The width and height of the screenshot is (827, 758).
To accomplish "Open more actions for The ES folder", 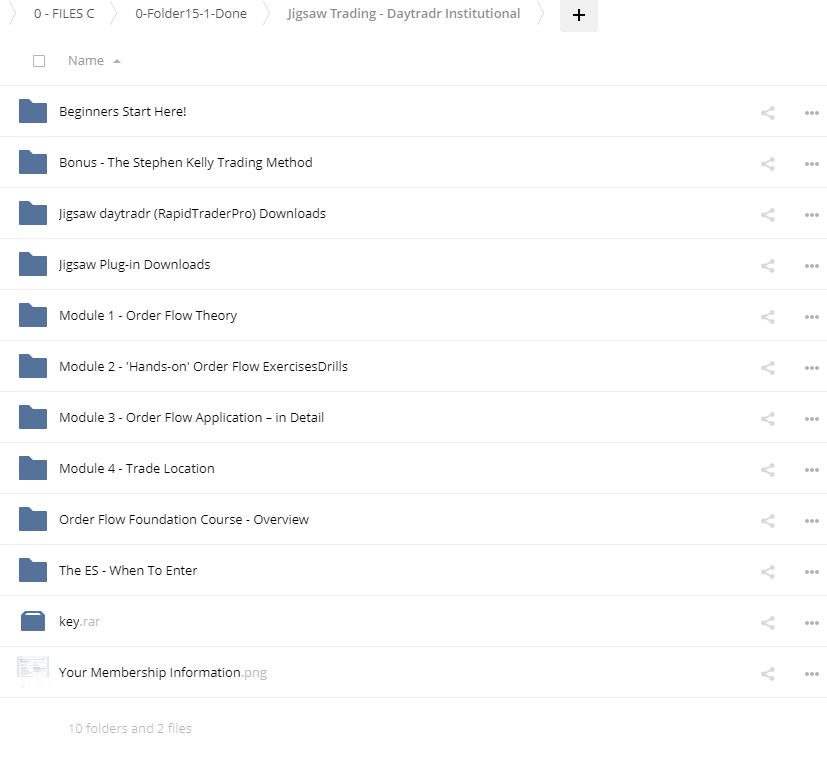I will (x=811, y=572).
